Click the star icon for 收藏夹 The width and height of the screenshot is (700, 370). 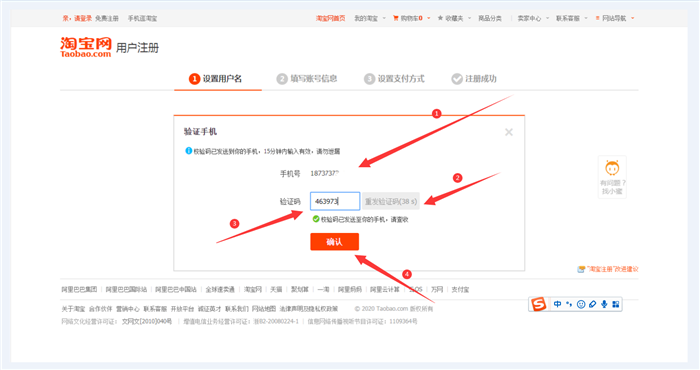coord(440,18)
